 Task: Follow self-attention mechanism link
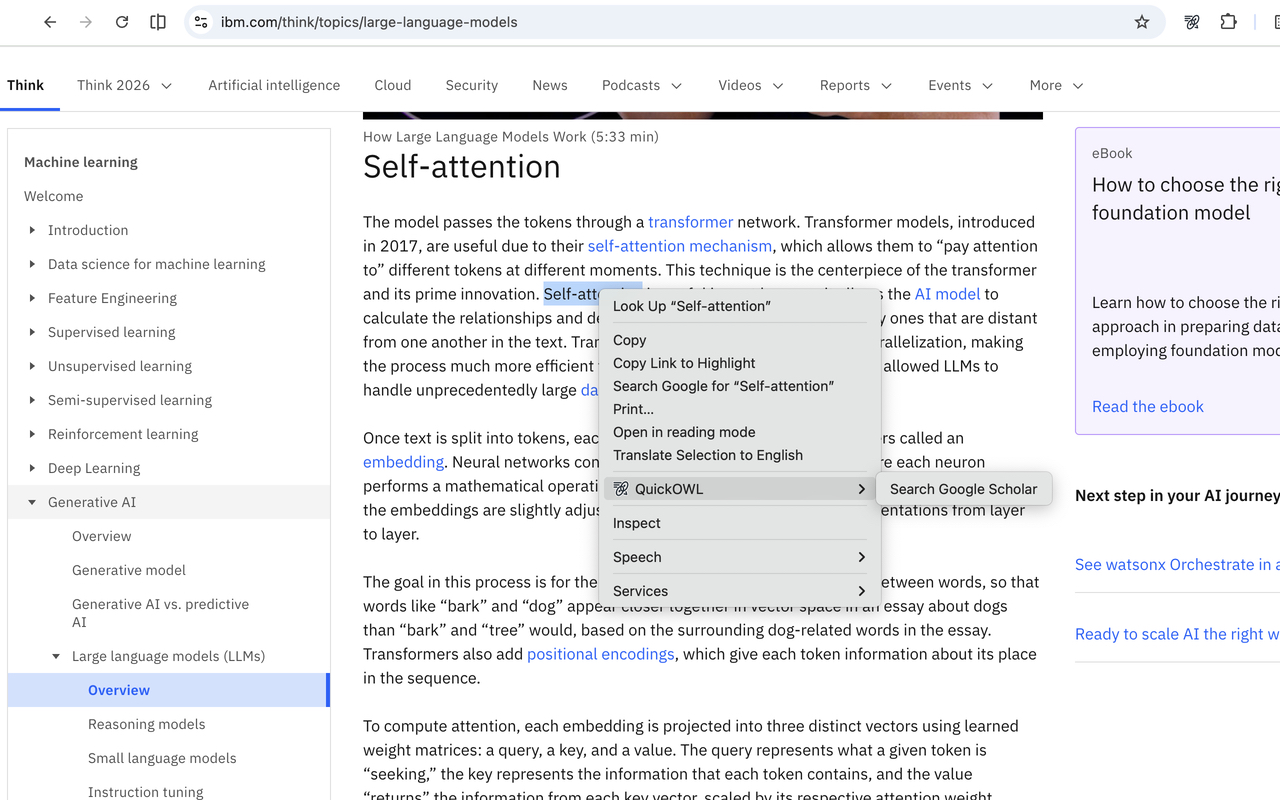[x=680, y=246]
